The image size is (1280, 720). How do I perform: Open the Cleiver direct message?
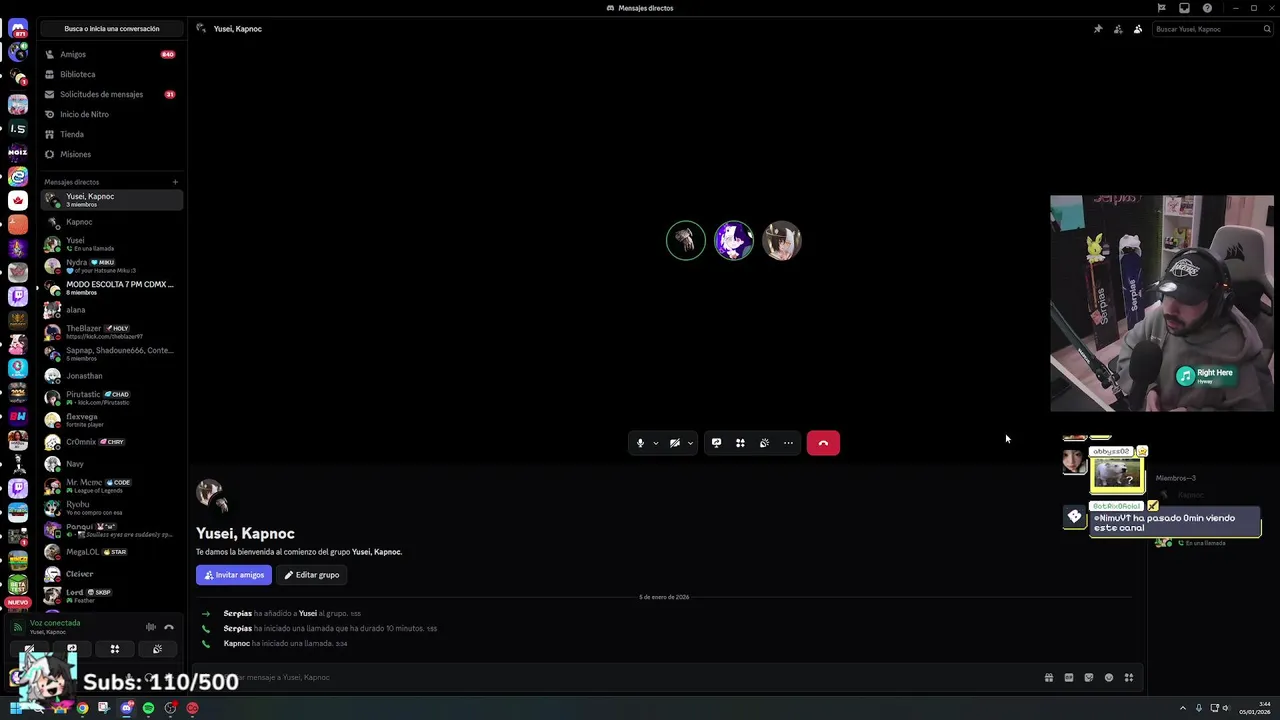coord(111,574)
